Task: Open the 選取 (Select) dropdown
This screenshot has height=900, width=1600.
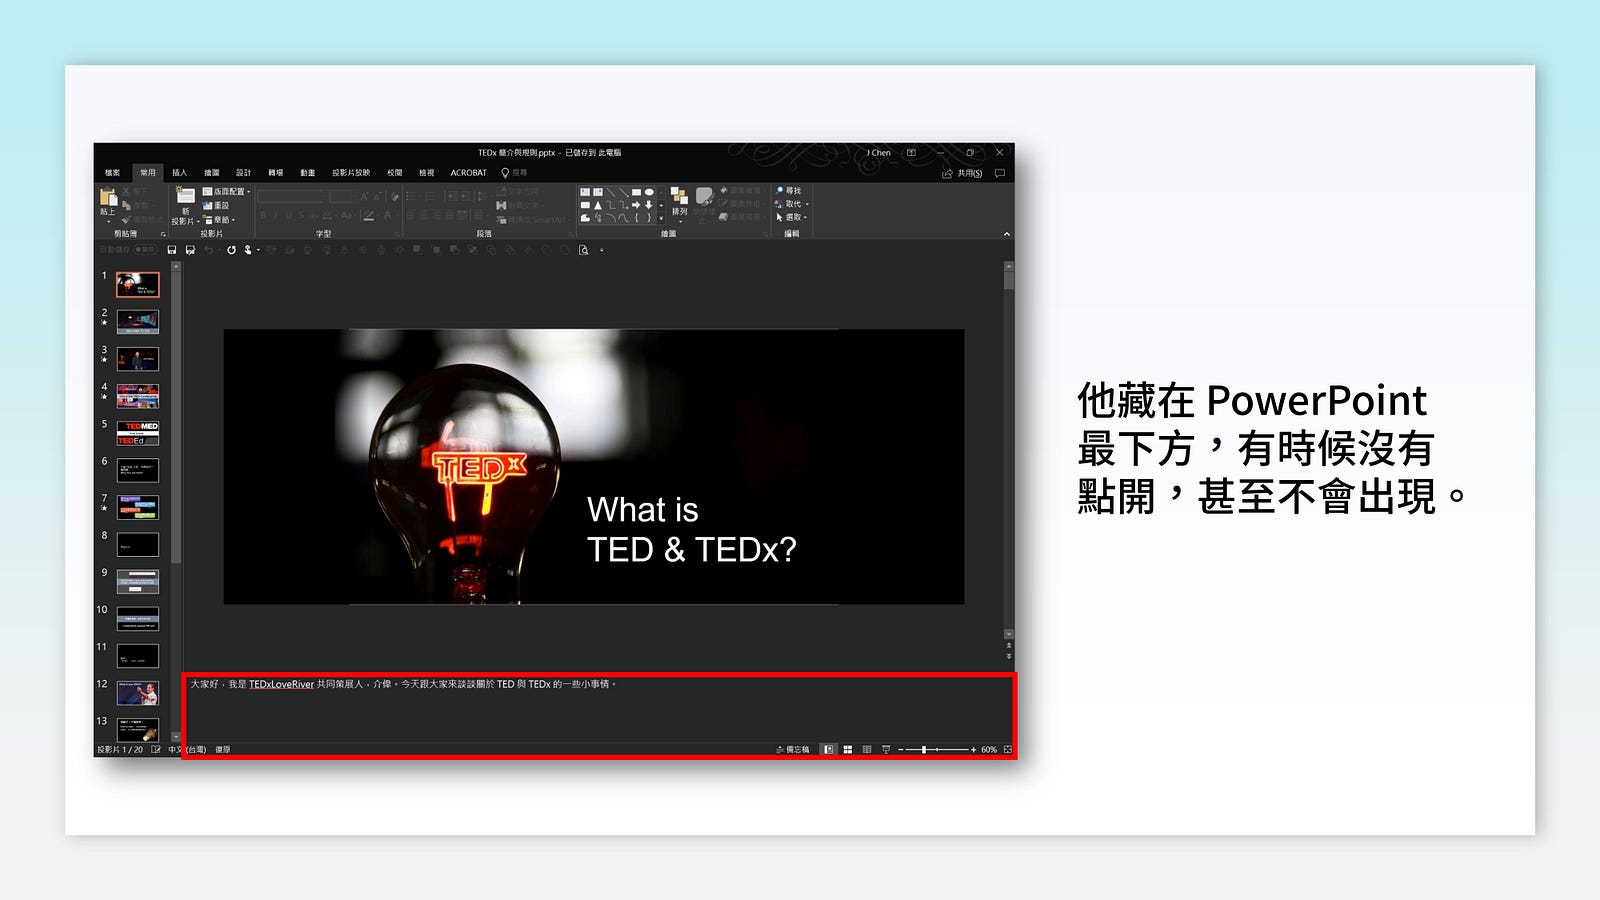Action: (x=791, y=217)
